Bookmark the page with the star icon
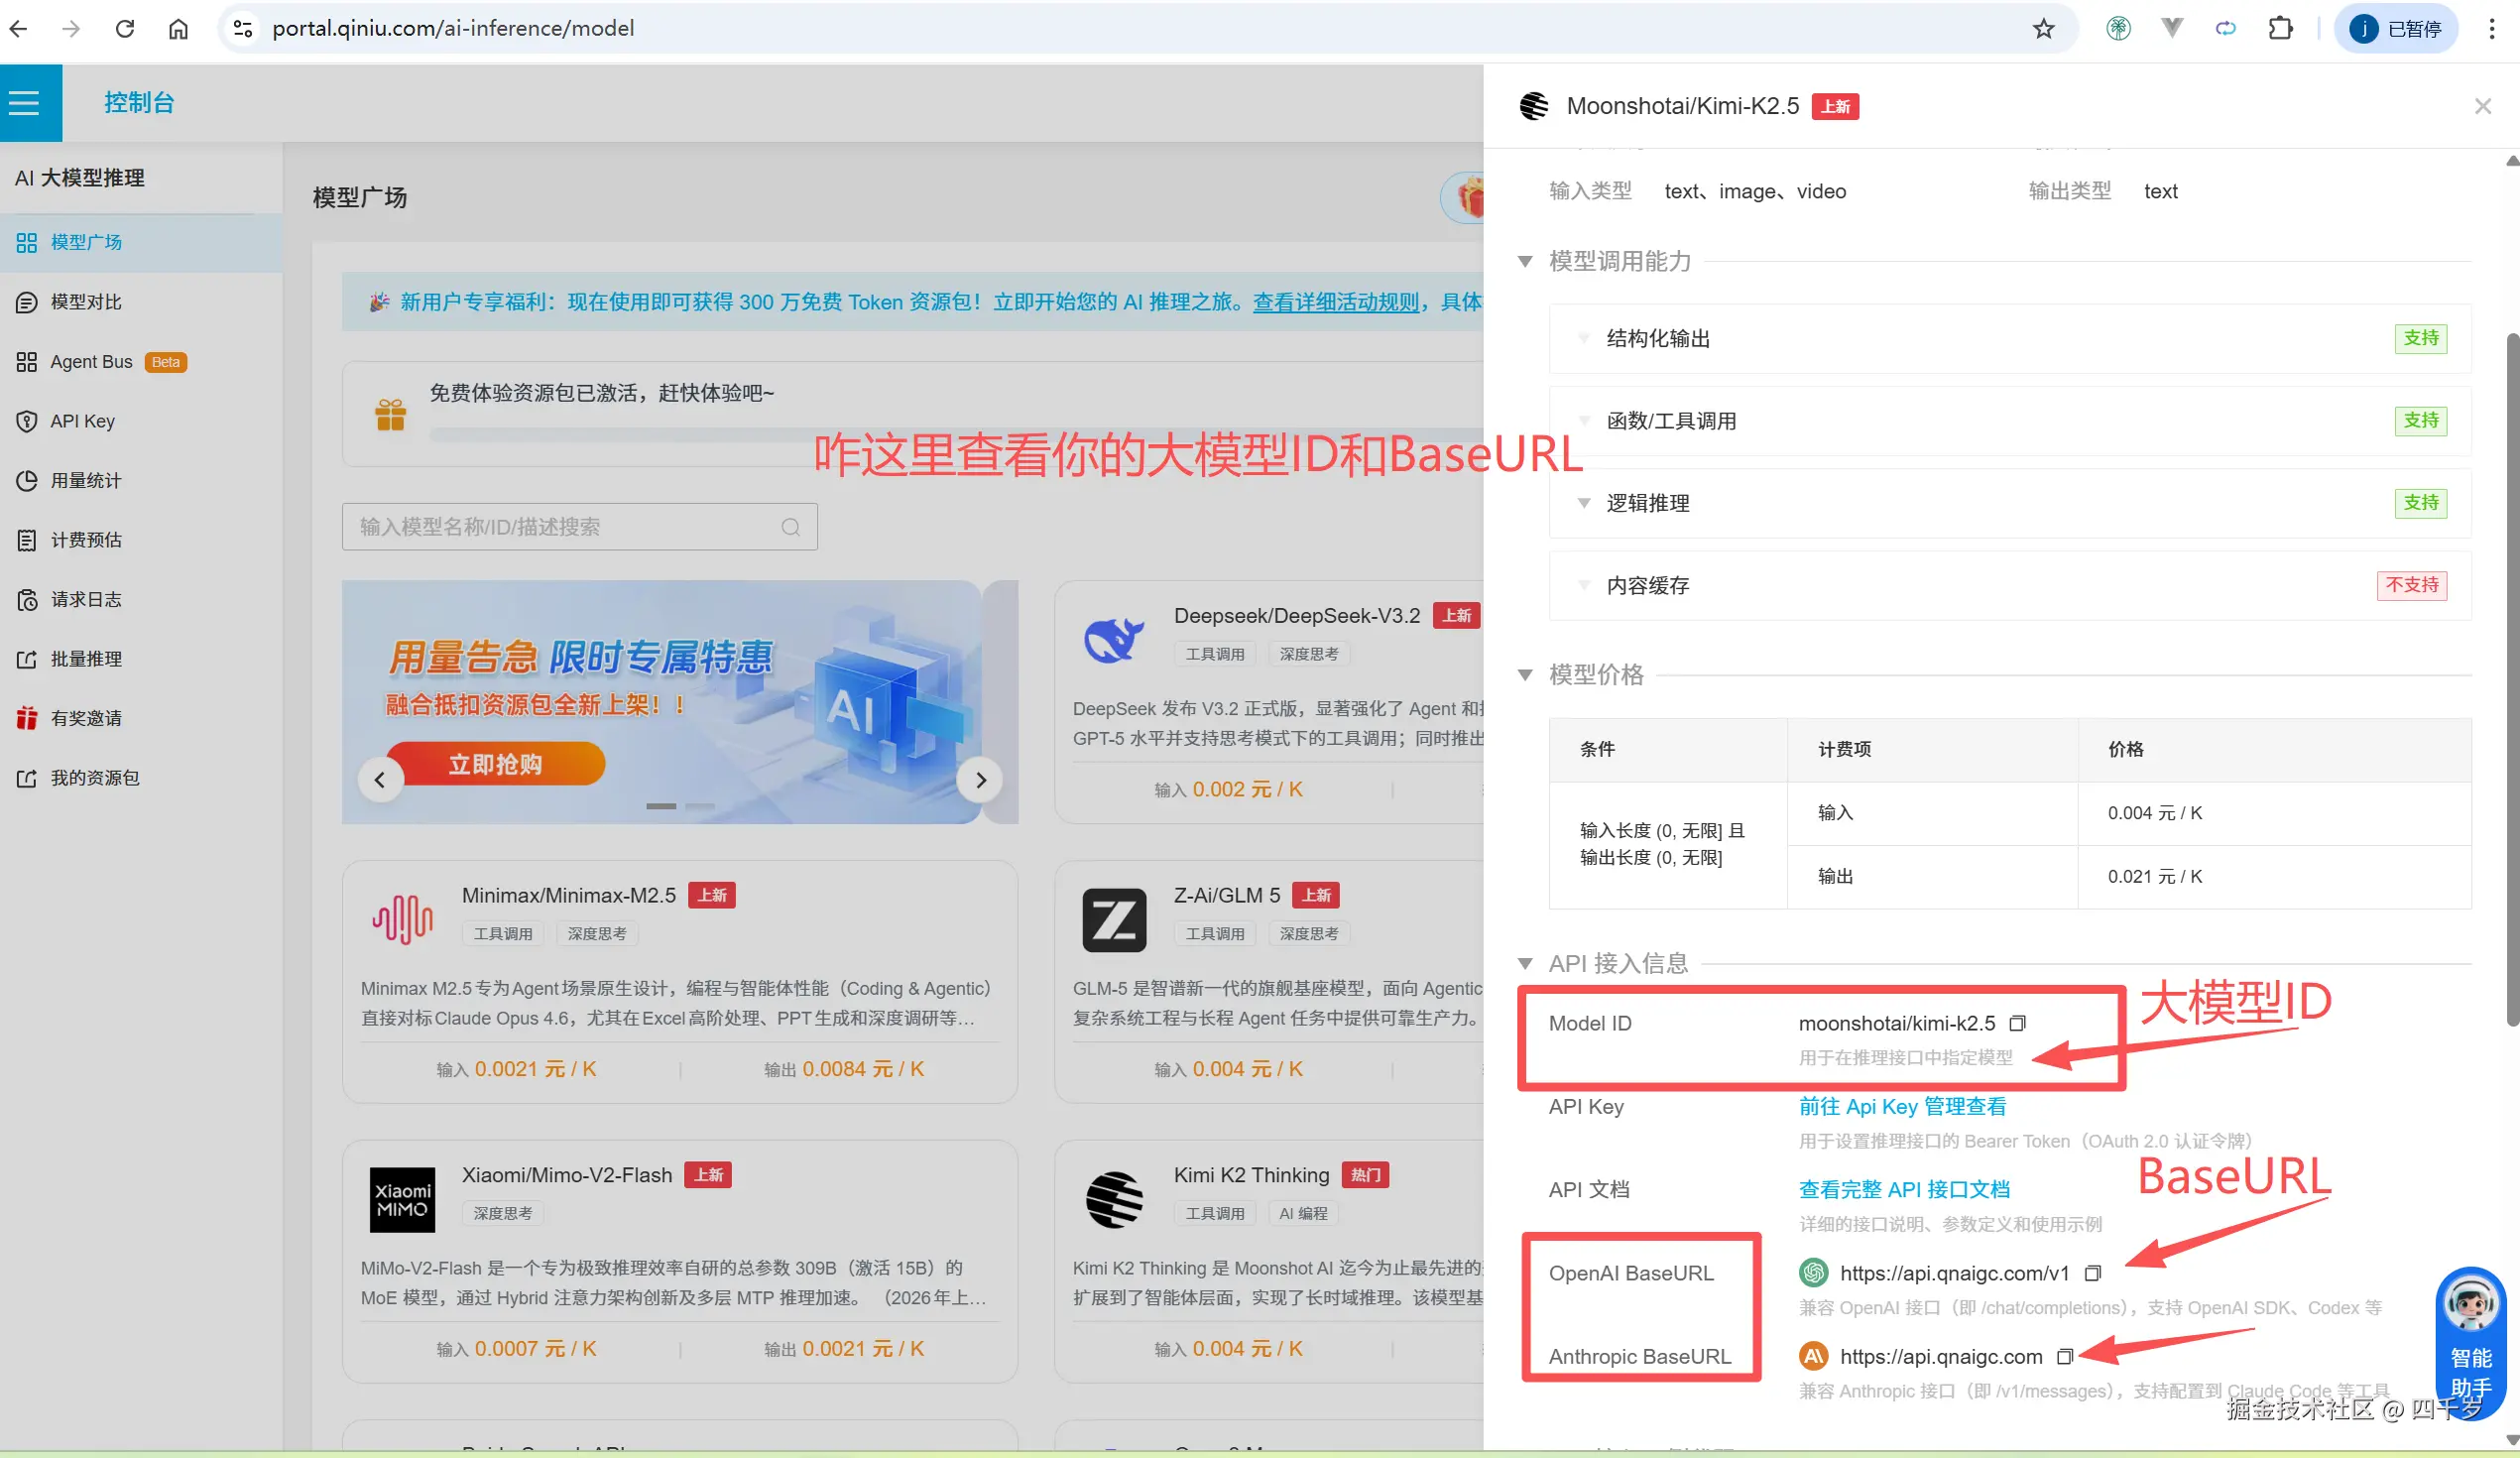Screen dimensions: 2520x1458 (2042, 28)
